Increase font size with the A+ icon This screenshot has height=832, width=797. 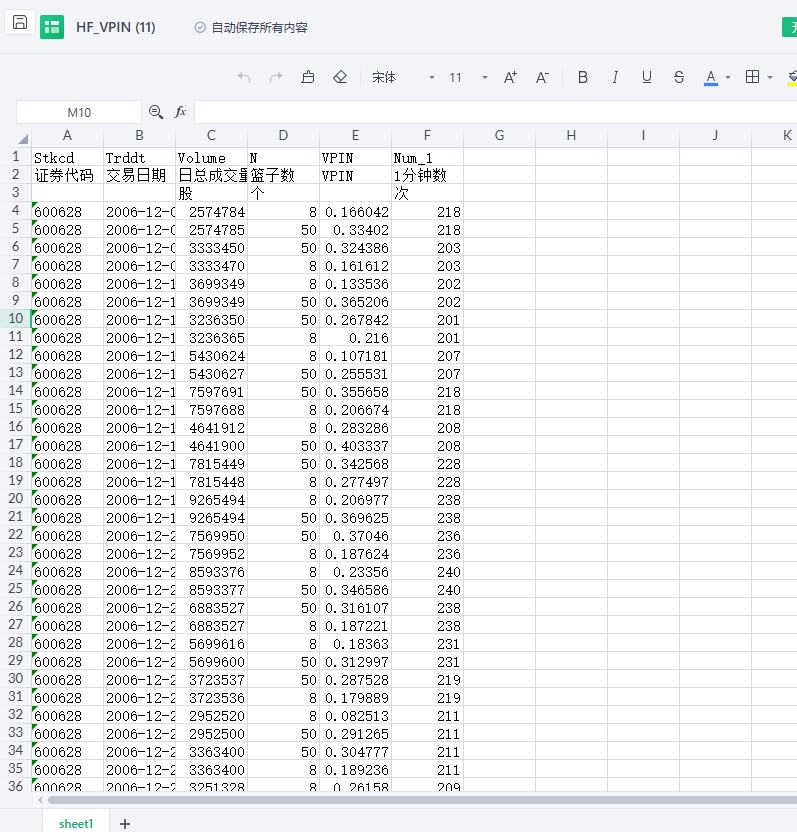tap(510, 77)
